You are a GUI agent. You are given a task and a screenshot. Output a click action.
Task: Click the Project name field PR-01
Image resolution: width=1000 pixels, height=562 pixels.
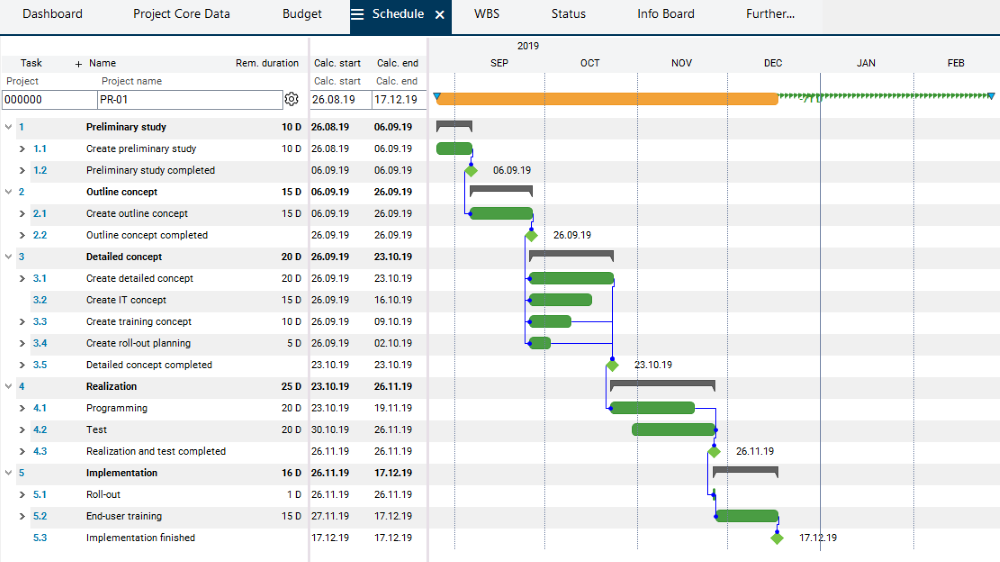[190, 100]
